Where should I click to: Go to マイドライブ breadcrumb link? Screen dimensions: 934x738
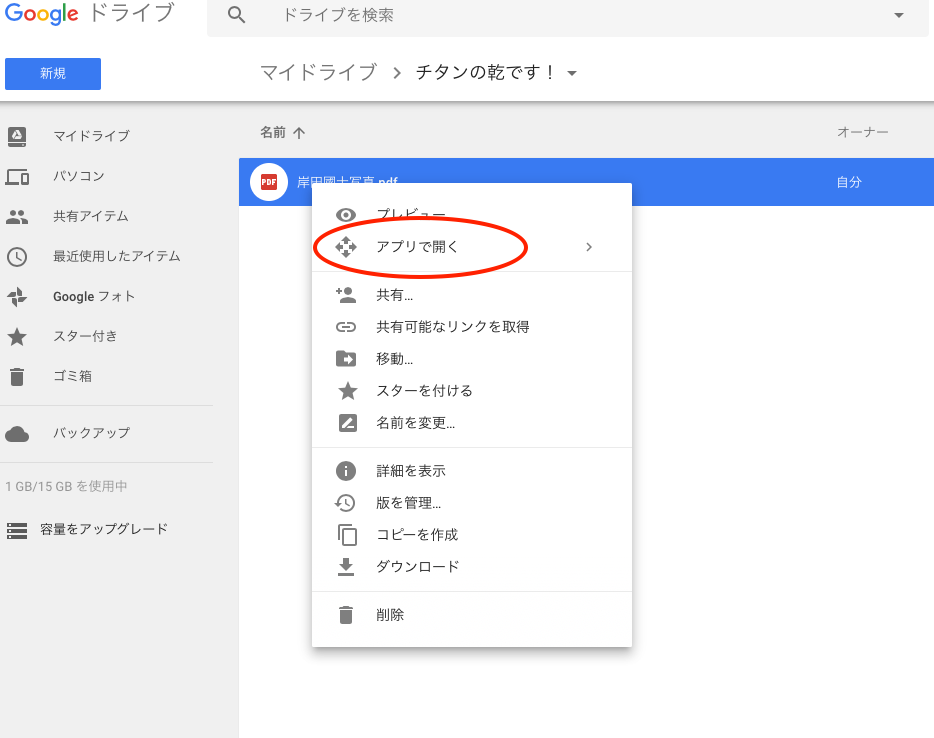click(x=318, y=73)
